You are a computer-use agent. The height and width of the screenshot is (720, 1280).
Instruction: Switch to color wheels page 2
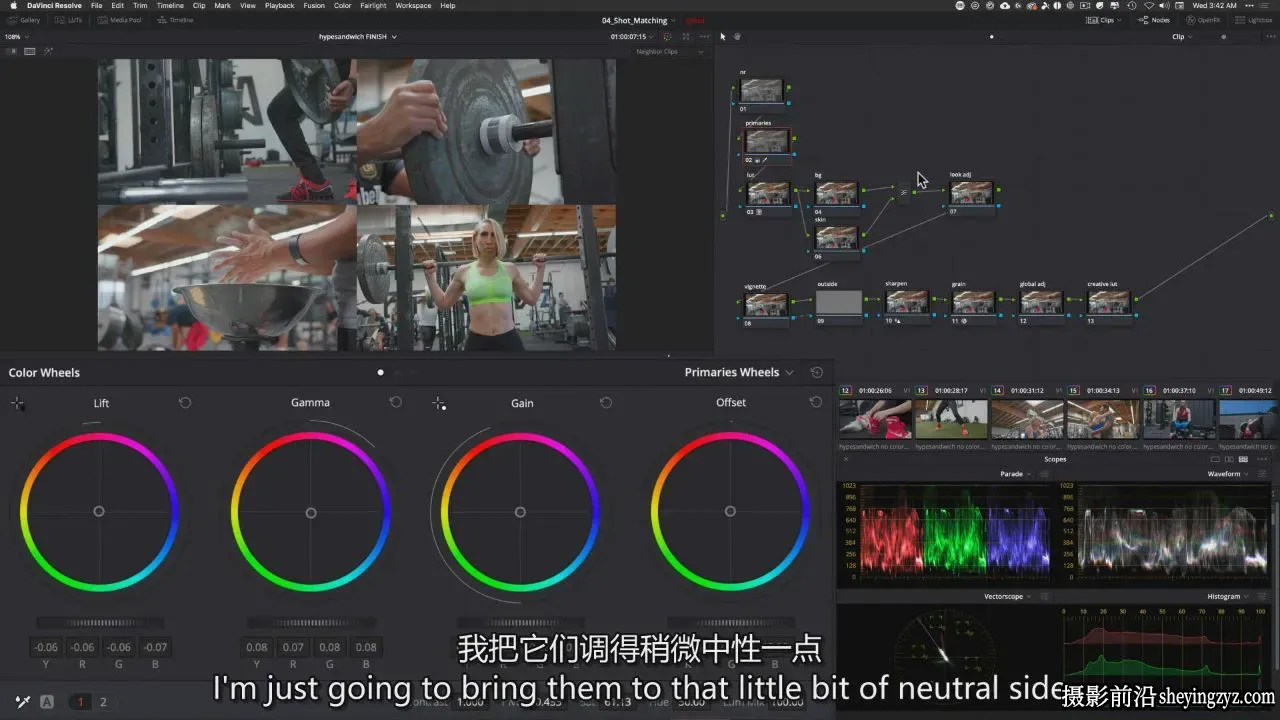pos(102,702)
